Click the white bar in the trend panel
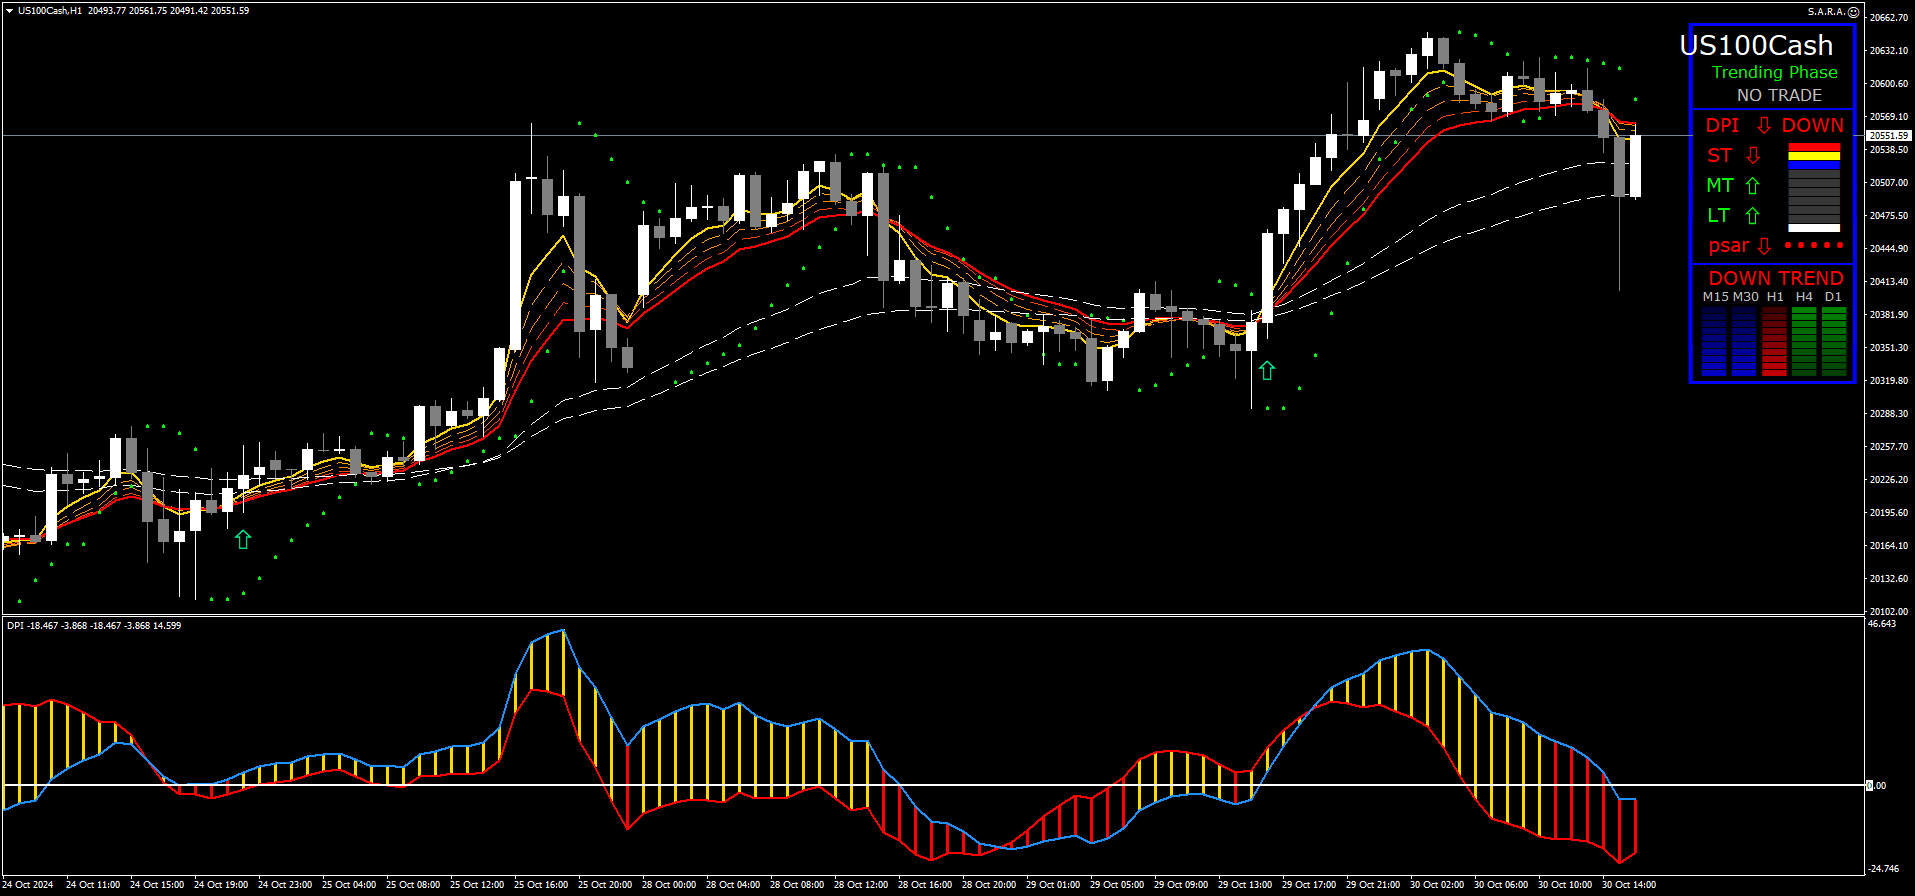 1813,228
